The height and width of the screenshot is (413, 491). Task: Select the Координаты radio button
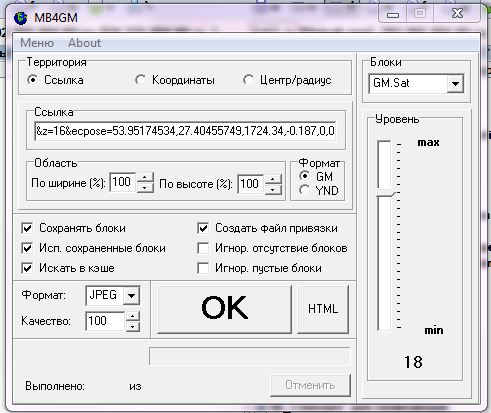(140, 80)
